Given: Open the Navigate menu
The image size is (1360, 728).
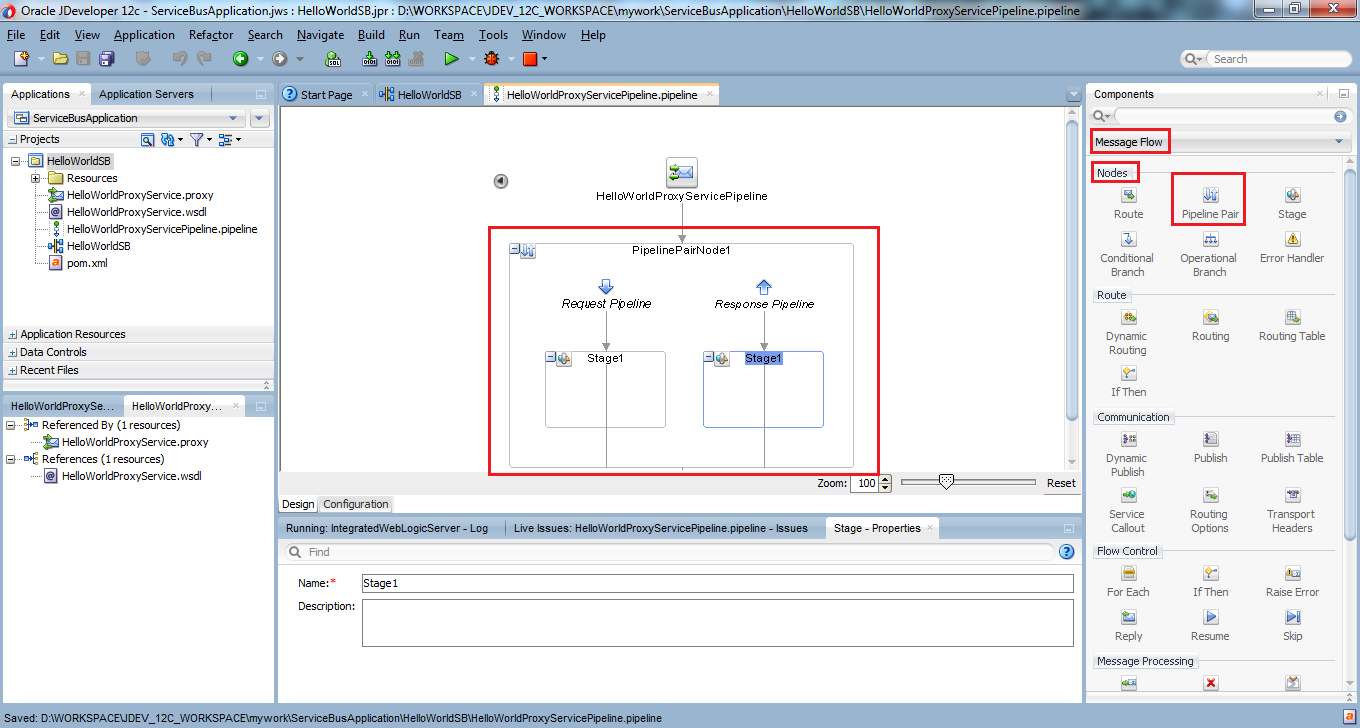Looking at the screenshot, I should 320,34.
